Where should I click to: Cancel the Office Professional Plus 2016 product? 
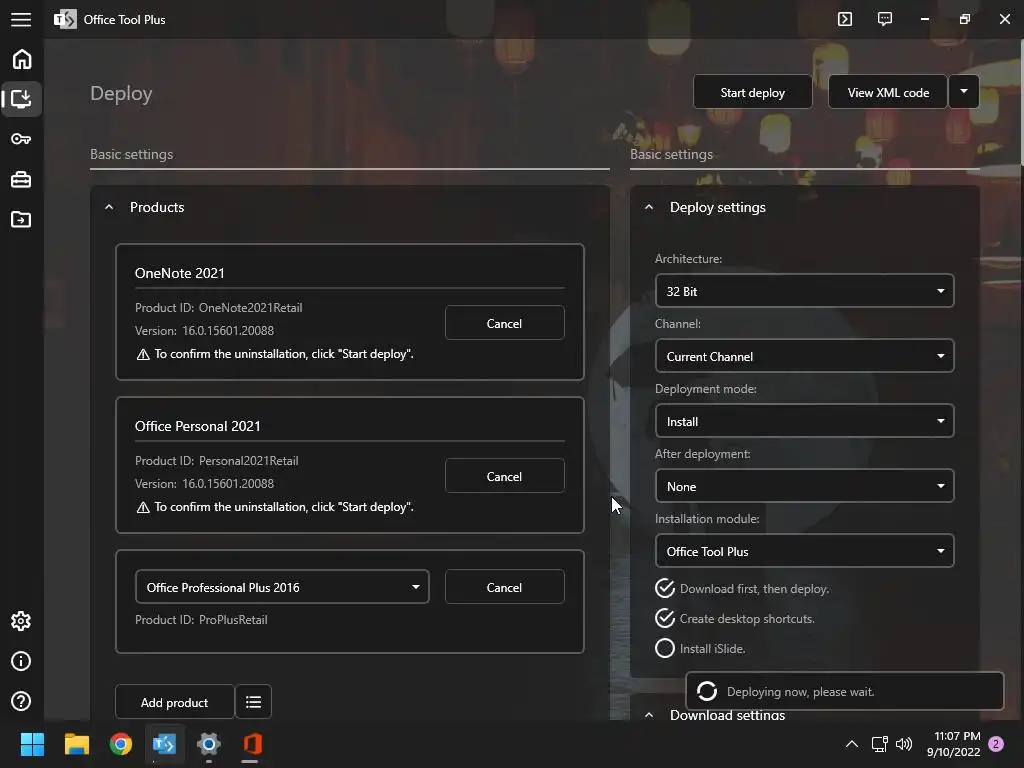click(504, 587)
